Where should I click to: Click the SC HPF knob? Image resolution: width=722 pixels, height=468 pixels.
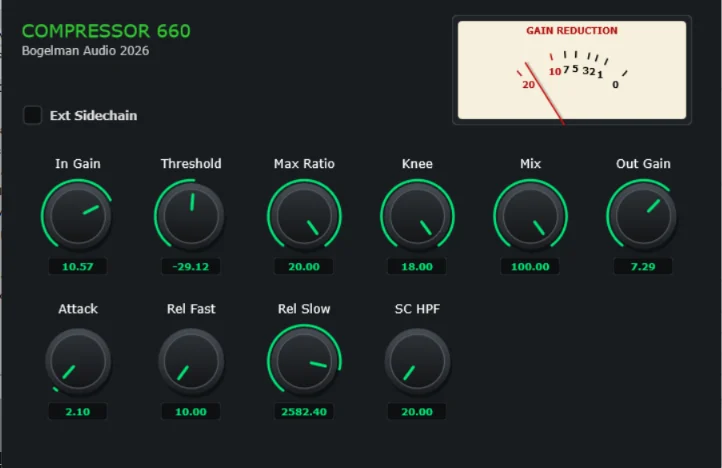point(417,361)
